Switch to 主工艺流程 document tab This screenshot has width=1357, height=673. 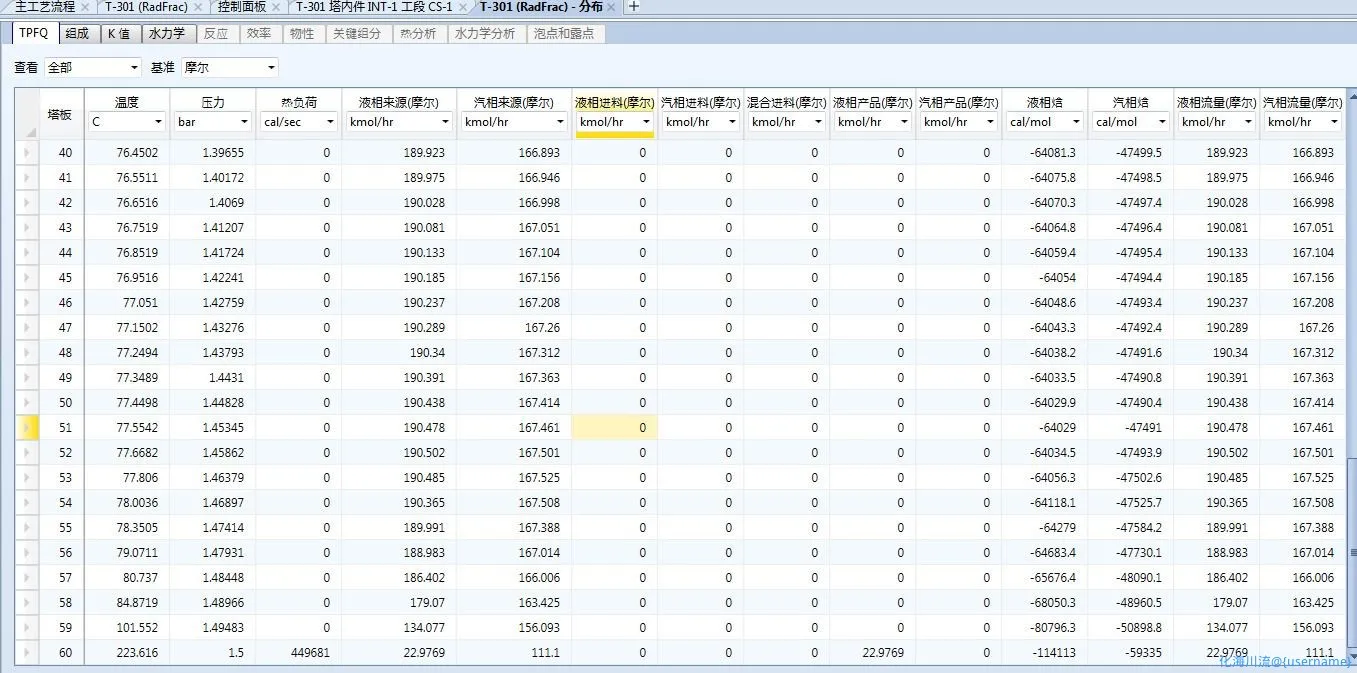point(44,6)
